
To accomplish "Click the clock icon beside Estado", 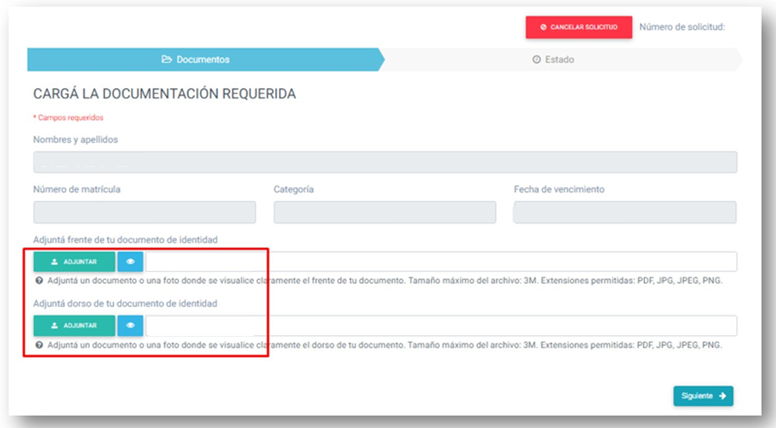I will coord(536,60).
